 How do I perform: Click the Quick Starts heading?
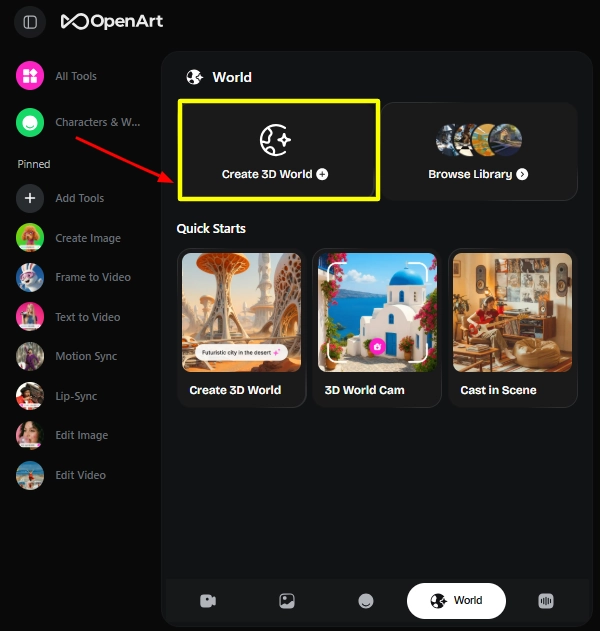(211, 229)
